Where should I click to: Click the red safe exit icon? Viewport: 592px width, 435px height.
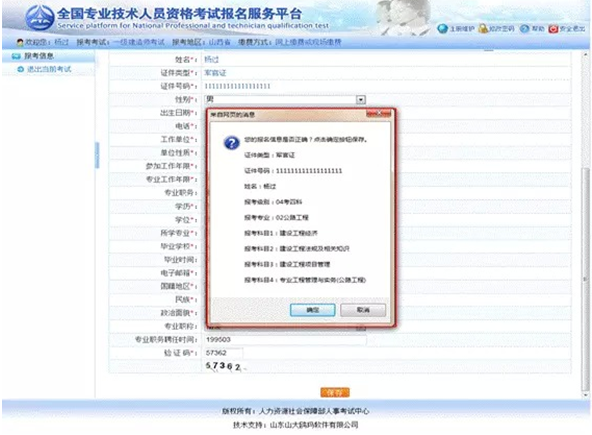click(x=553, y=29)
